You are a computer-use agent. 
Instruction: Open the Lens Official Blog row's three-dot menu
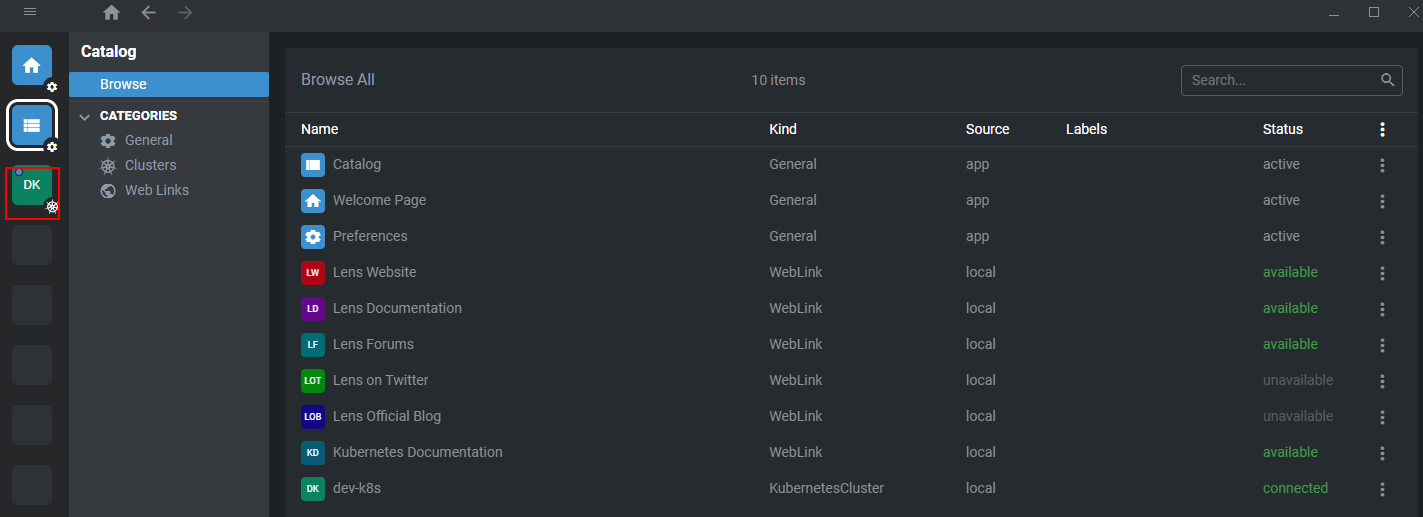[x=1383, y=417]
